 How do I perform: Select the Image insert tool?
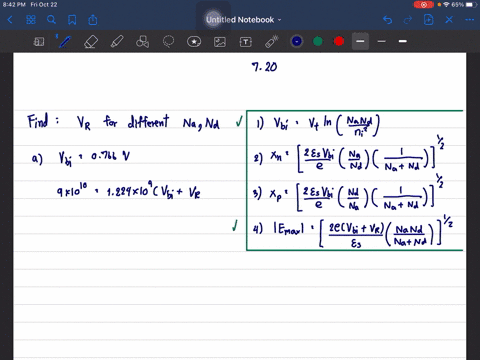pyautogui.click(x=220, y=42)
